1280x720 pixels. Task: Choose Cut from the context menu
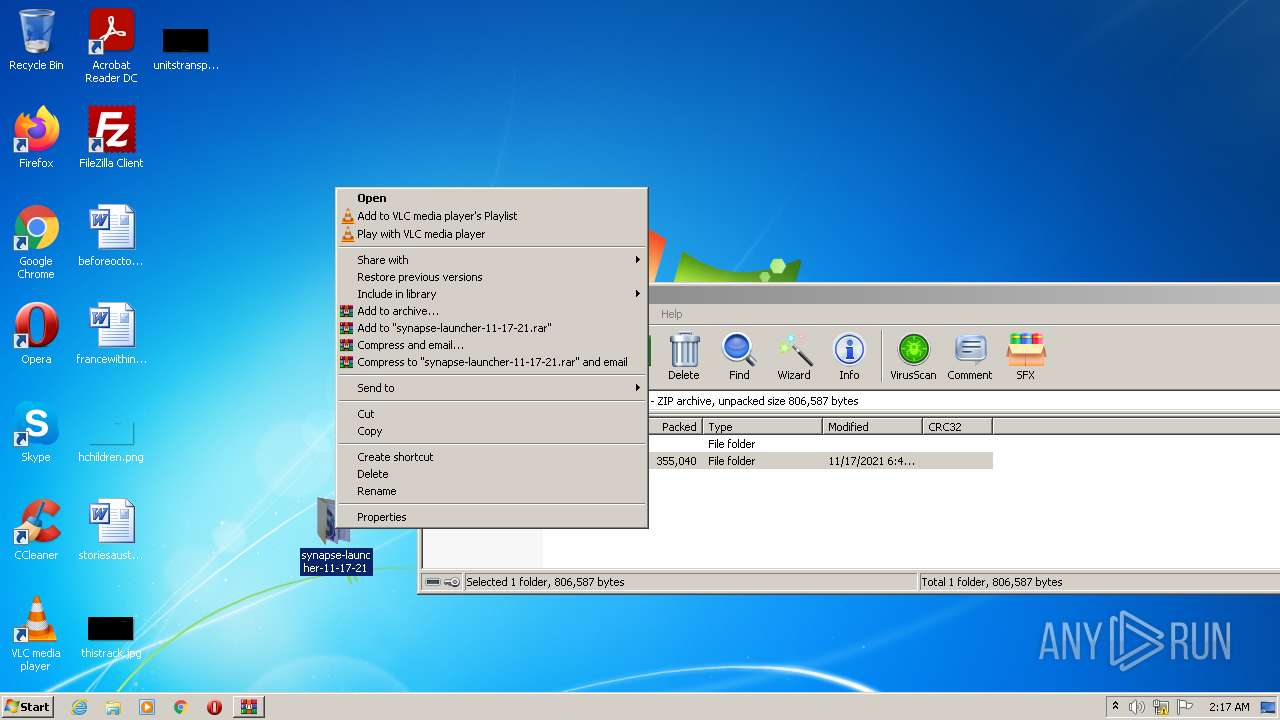[492, 414]
